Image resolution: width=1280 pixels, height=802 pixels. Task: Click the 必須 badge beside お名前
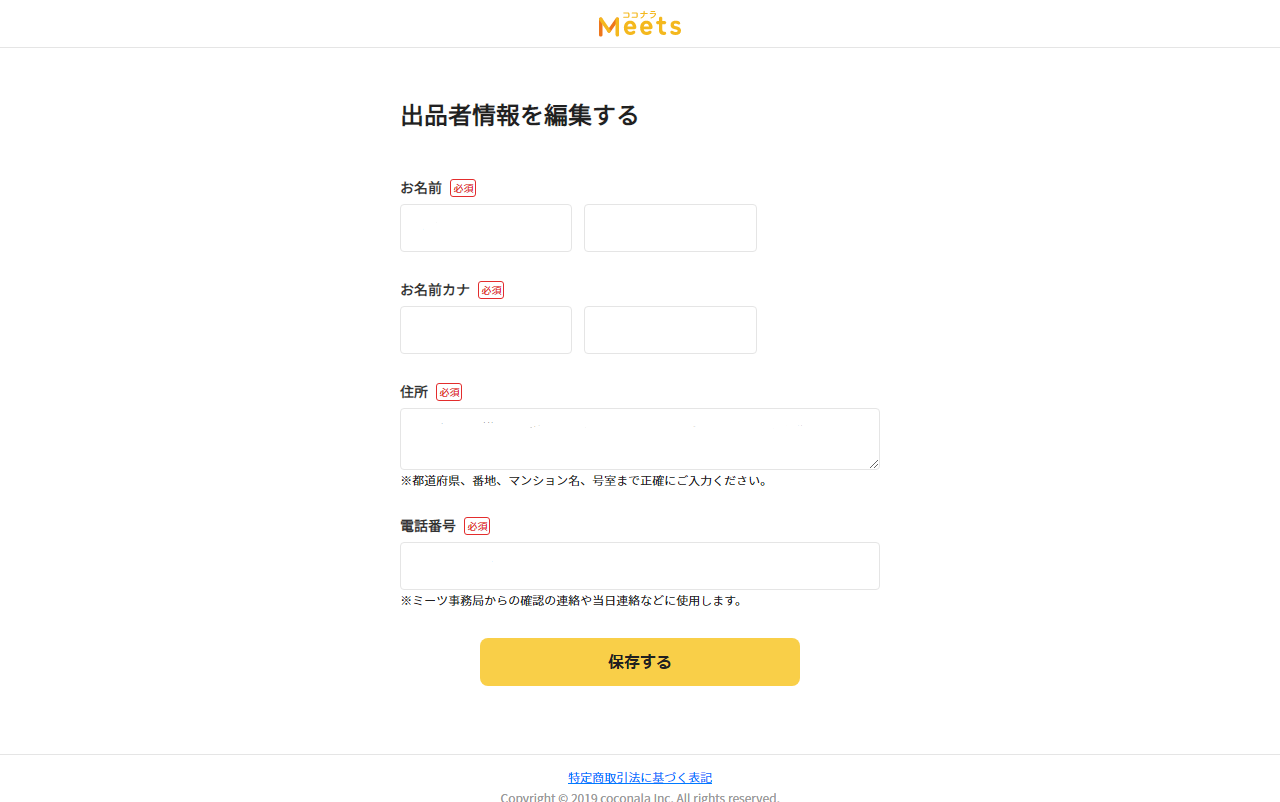point(463,188)
